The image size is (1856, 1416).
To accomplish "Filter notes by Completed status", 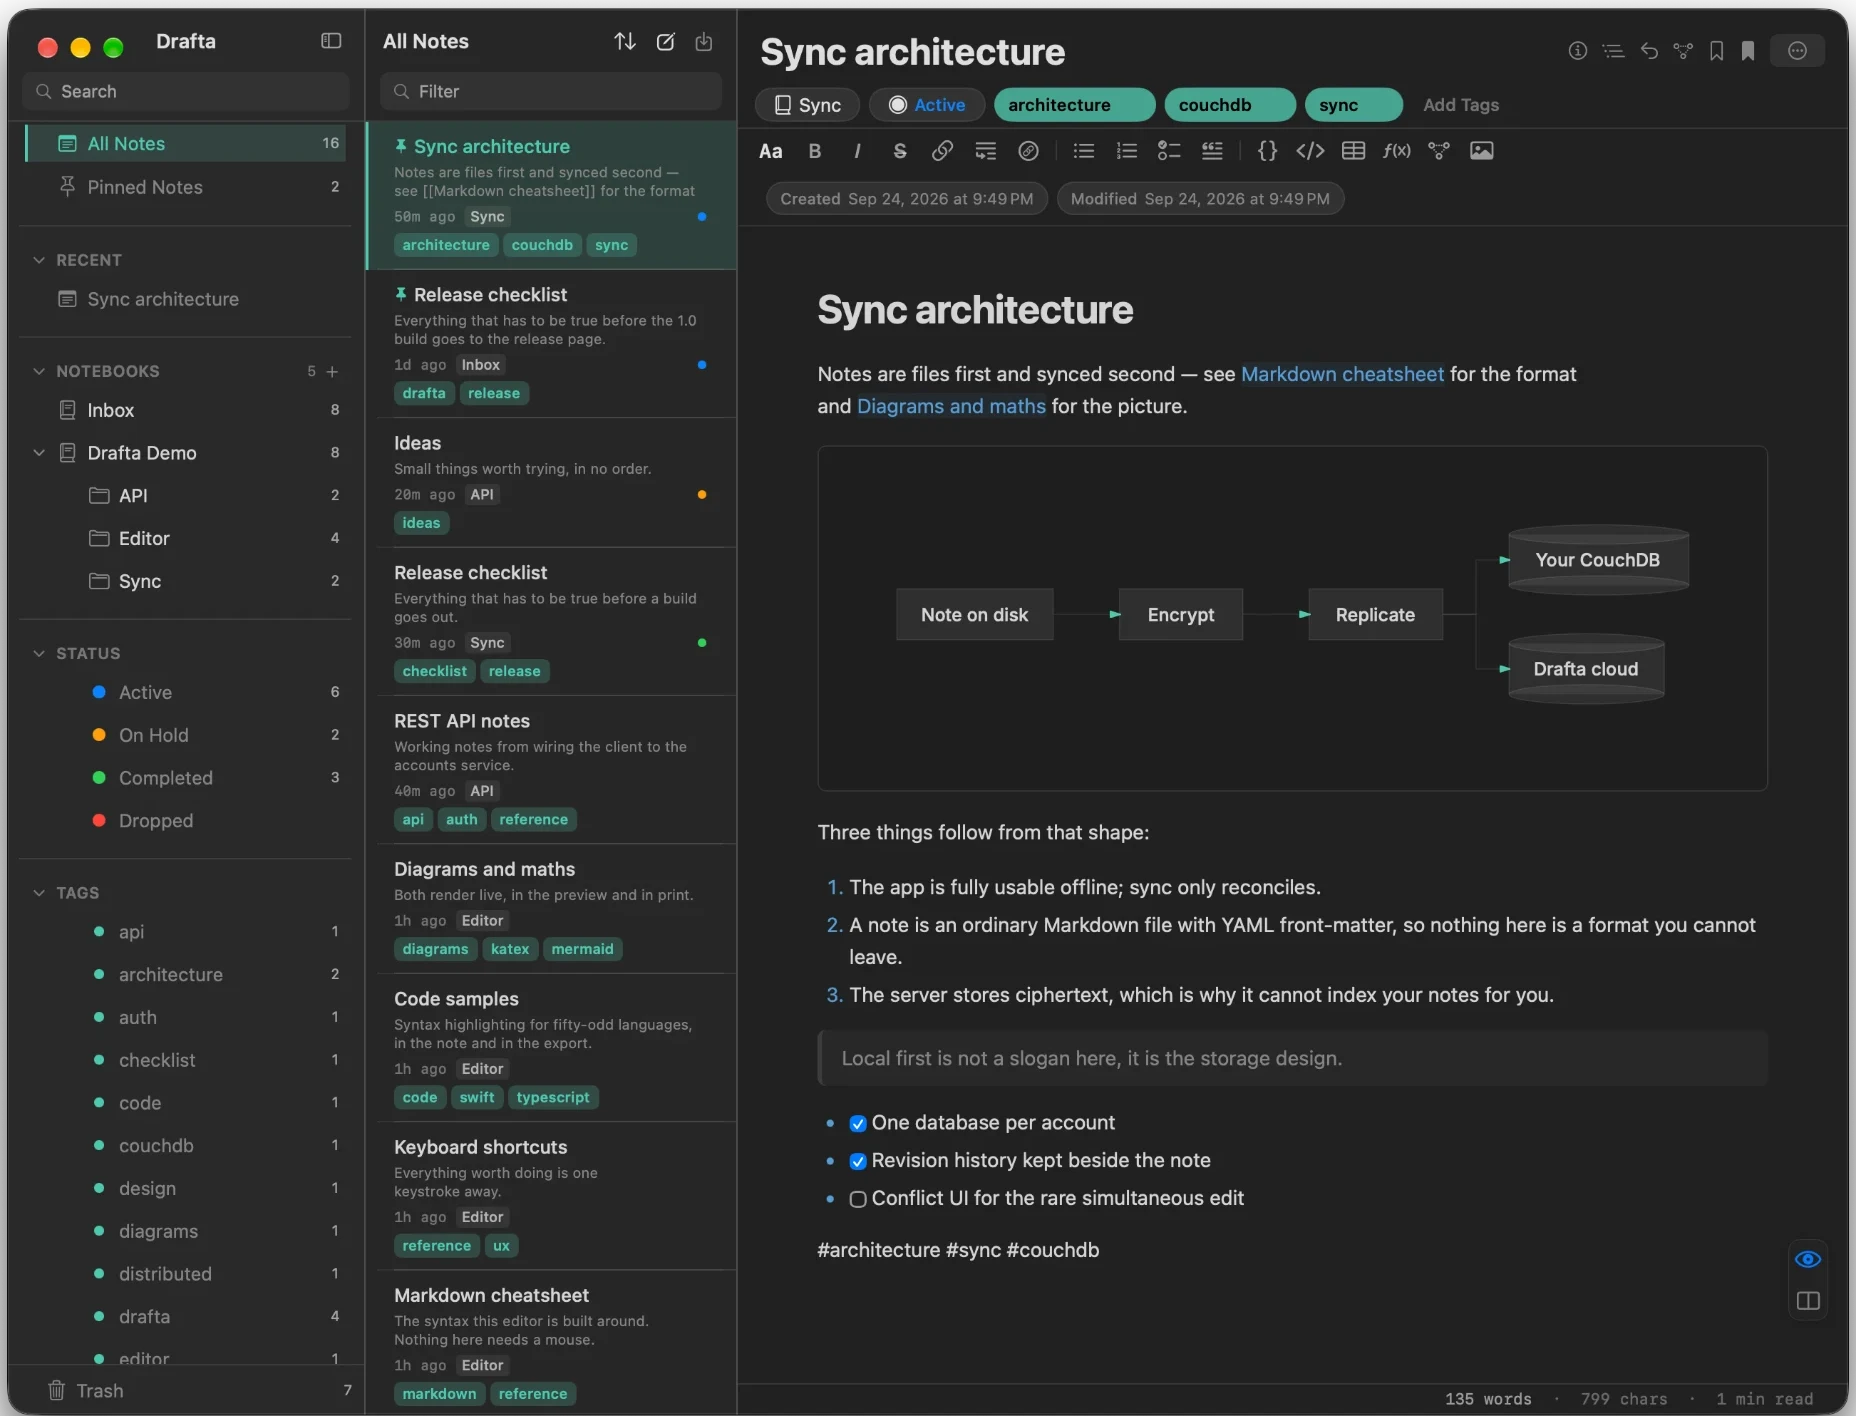I will pyautogui.click(x=186, y=778).
